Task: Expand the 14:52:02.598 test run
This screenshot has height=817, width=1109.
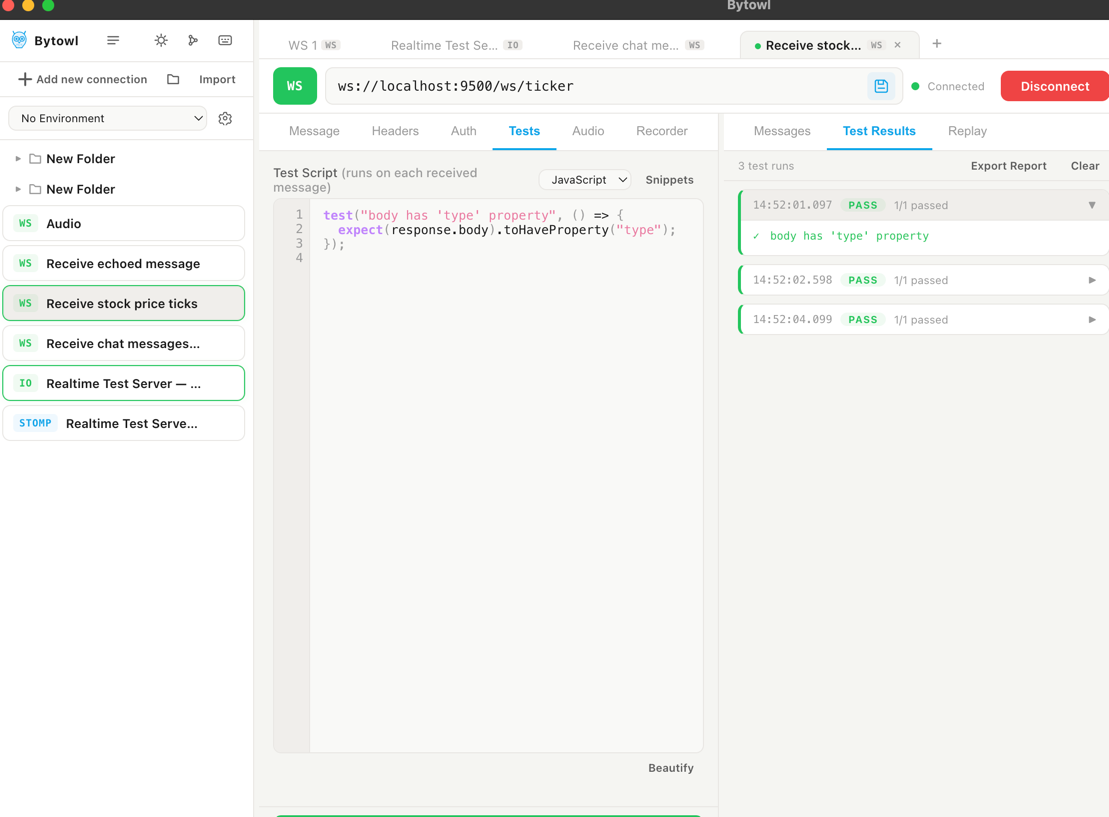Action: 1092,280
